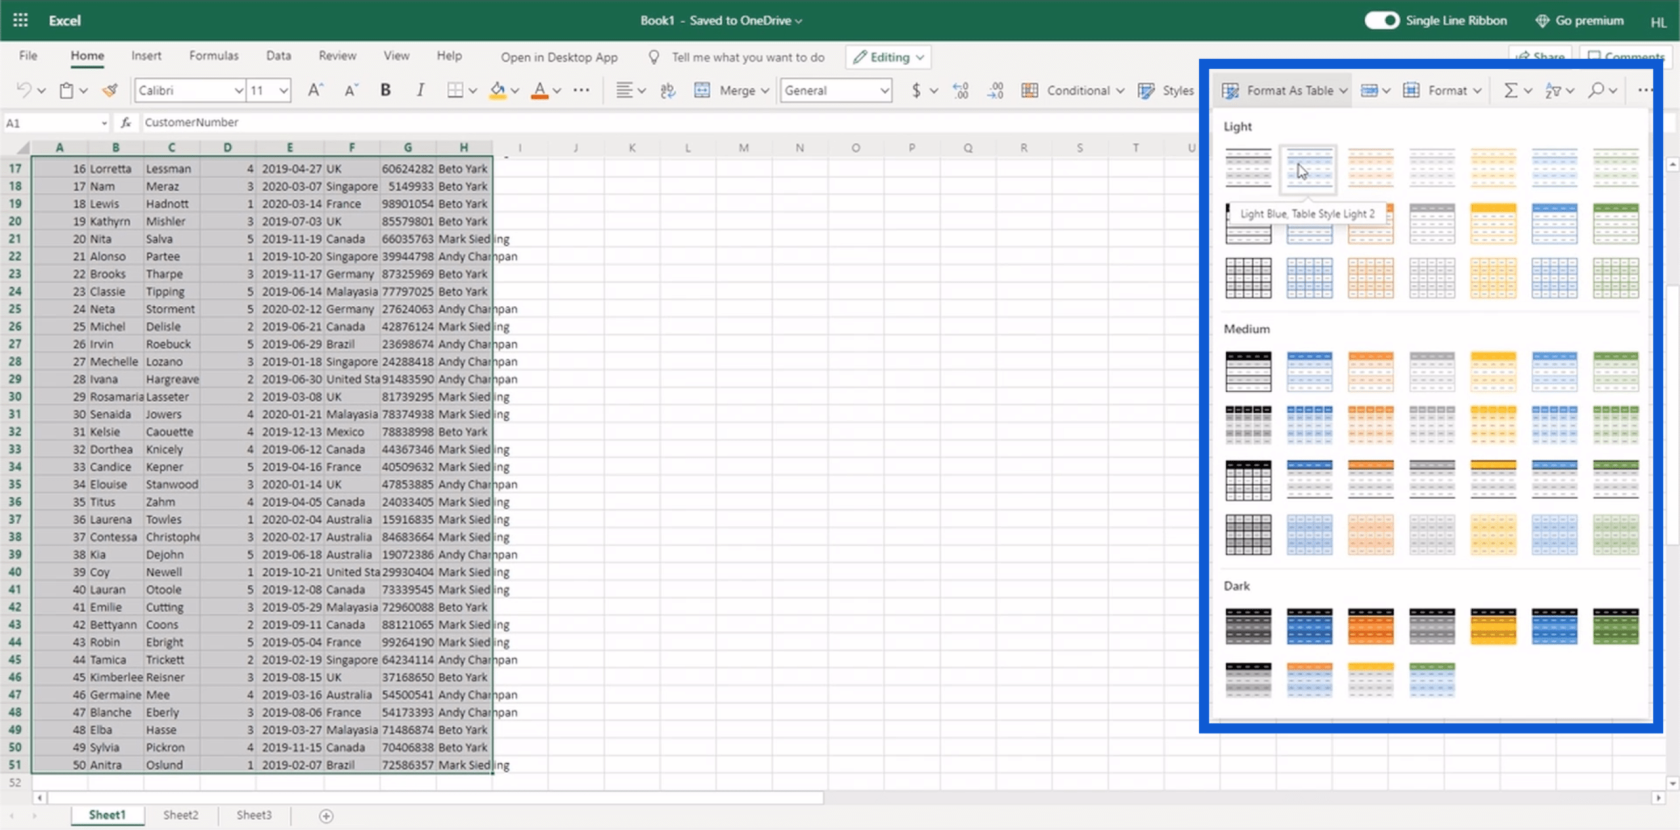The width and height of the screenshot is (1680, 830).
Task: Click the text alignment icon
Action: click(x=624, y=90)
